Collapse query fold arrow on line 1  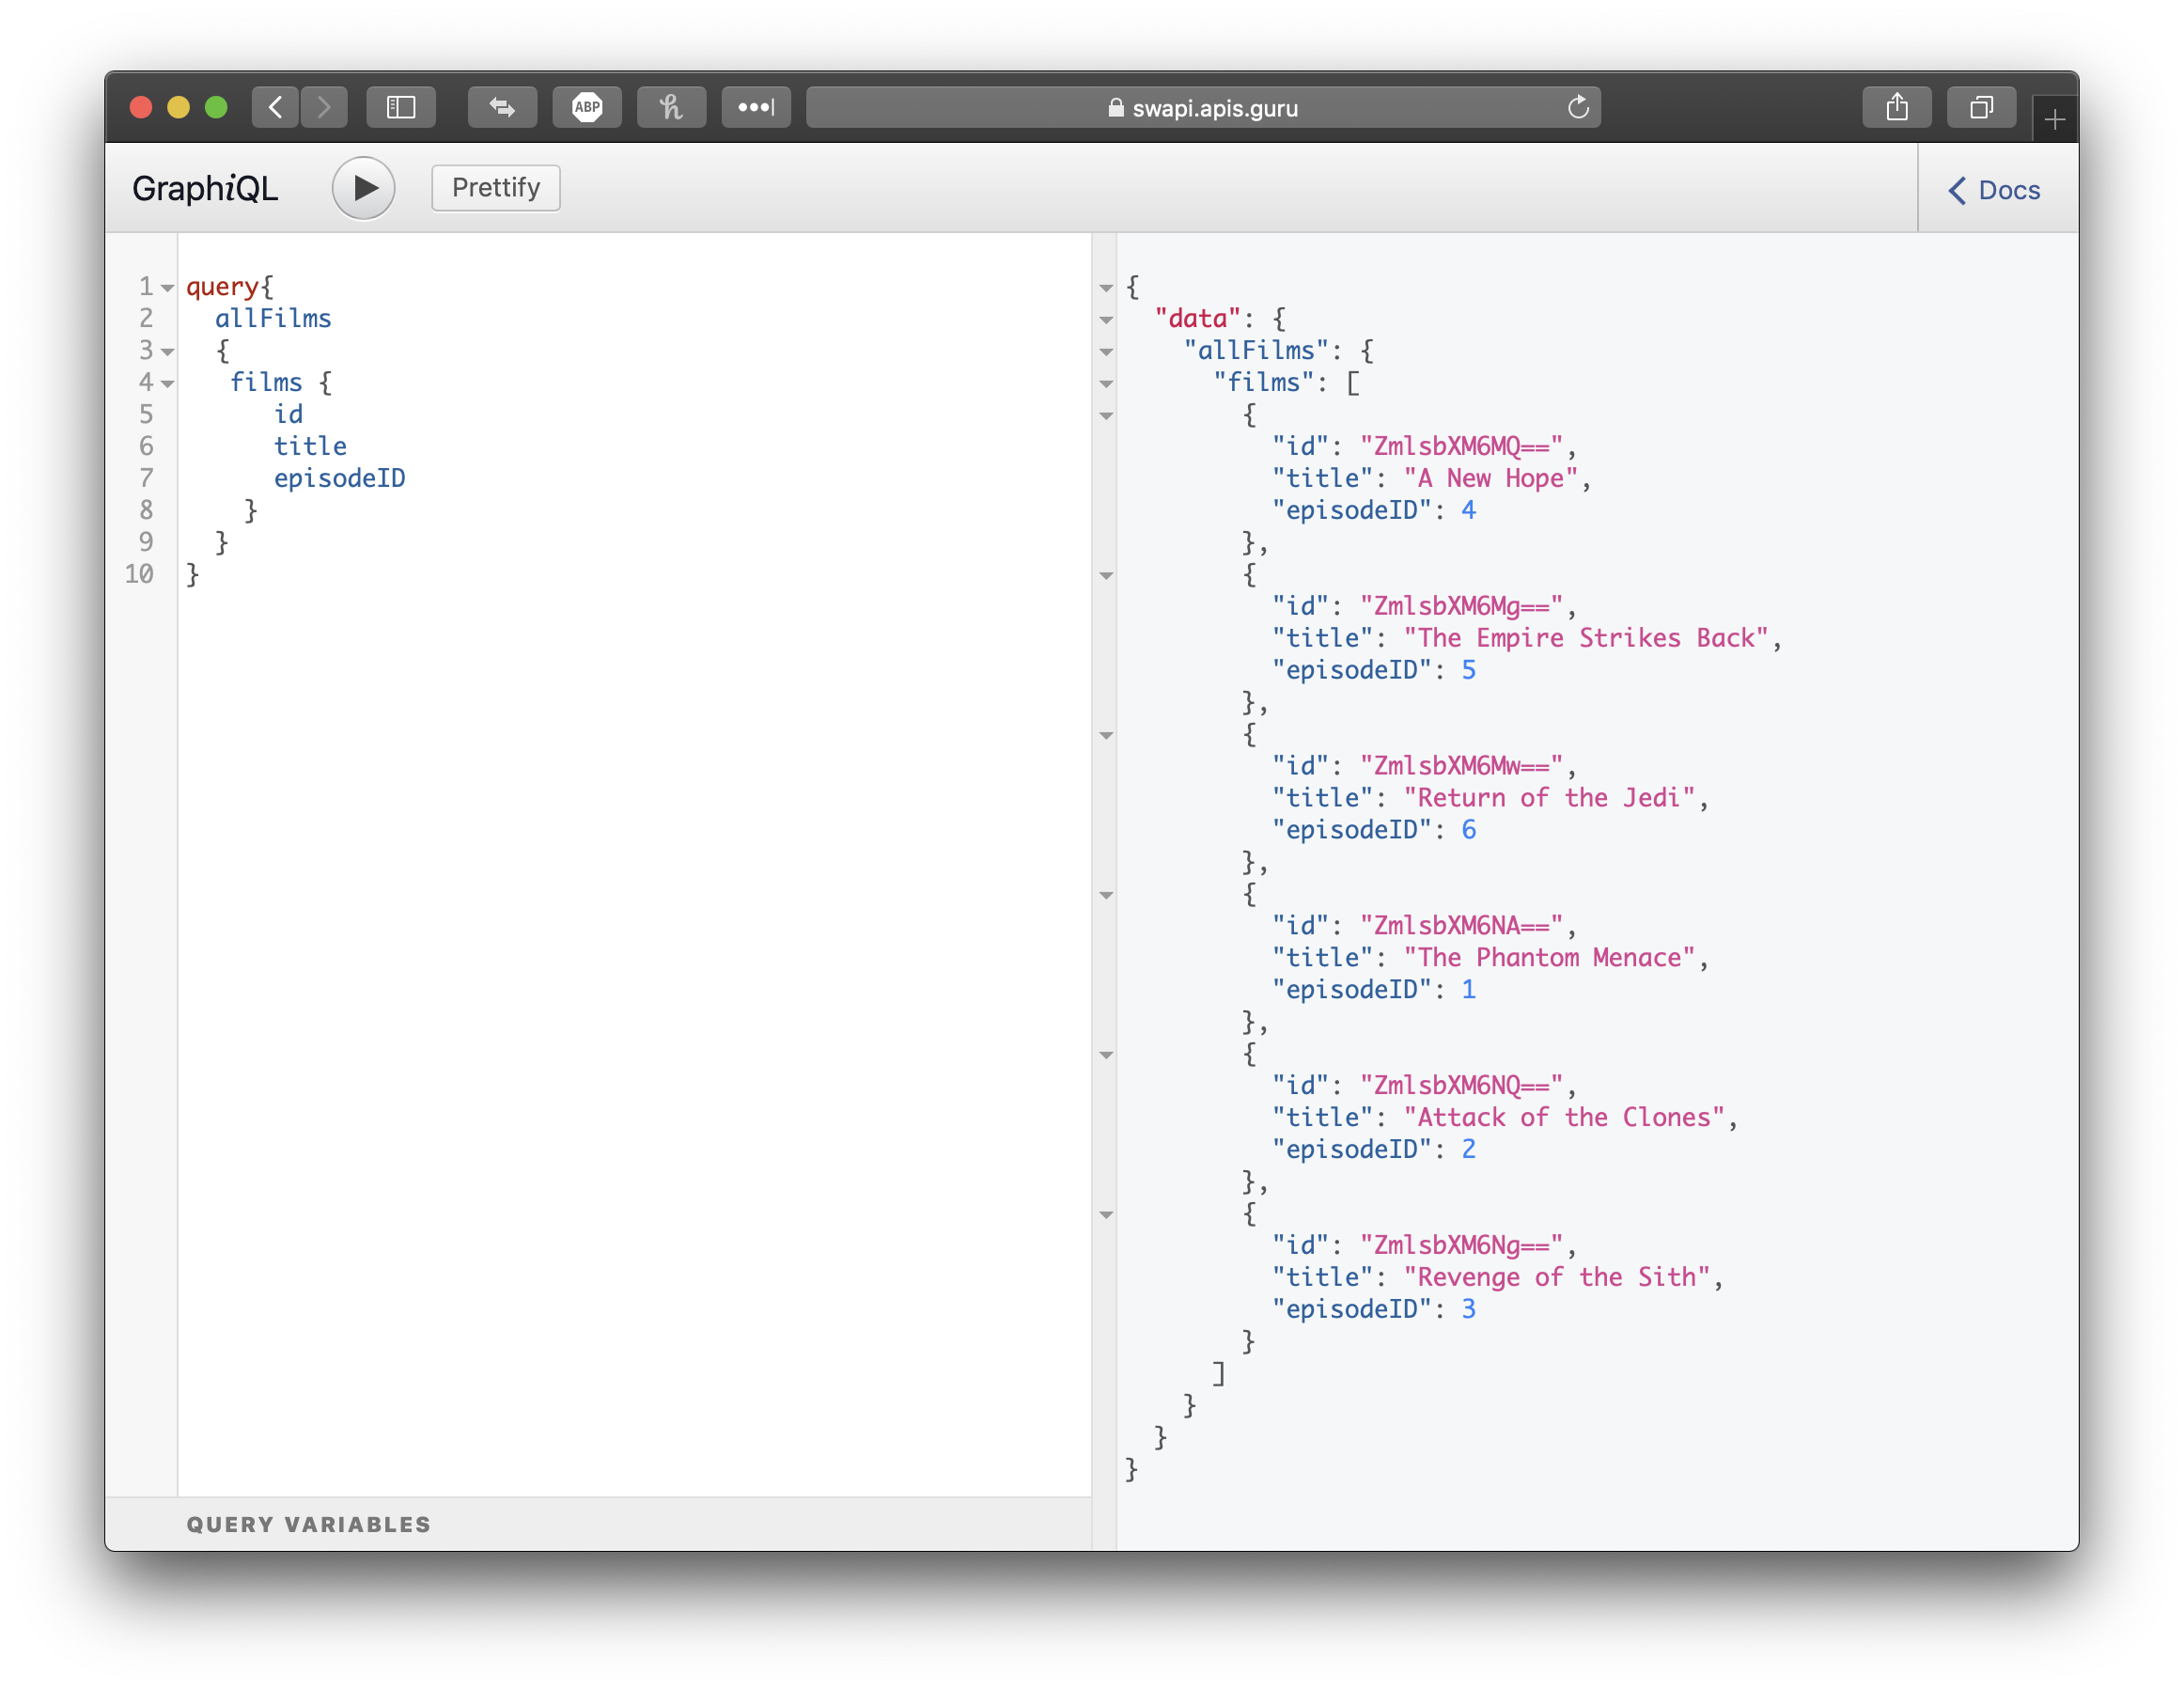click(168, 288)
